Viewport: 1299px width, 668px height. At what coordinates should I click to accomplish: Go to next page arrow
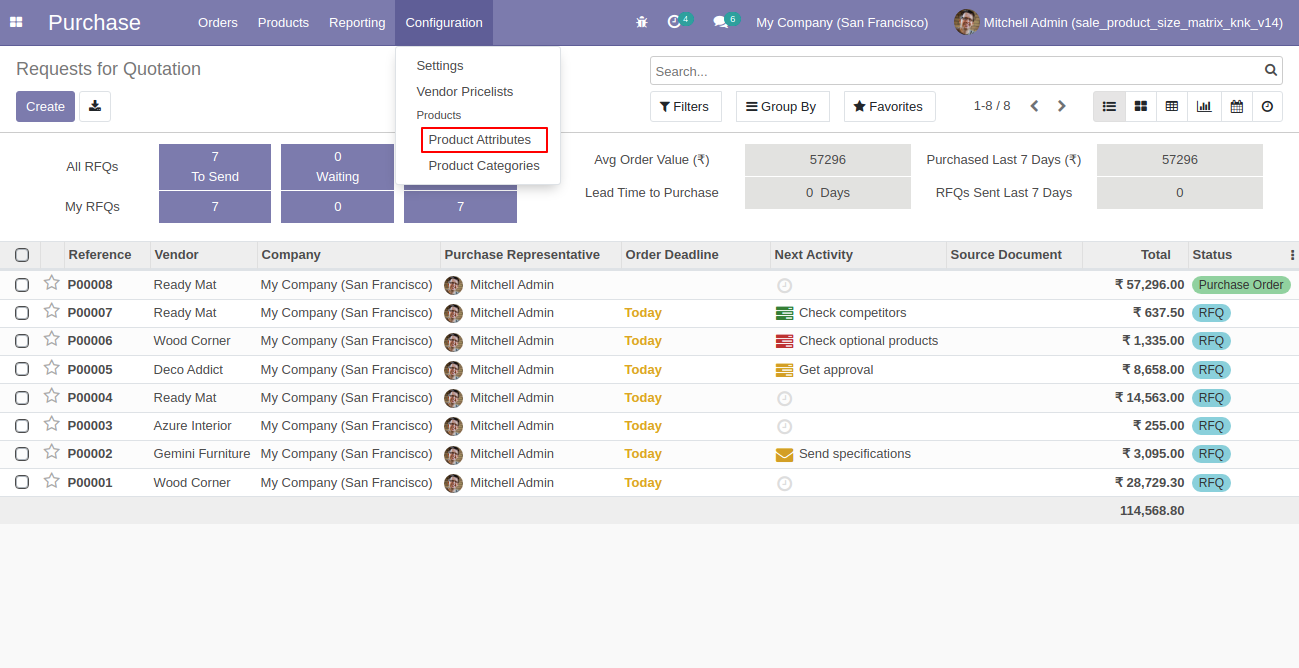pyautogui.click(x=1062, y=106)
